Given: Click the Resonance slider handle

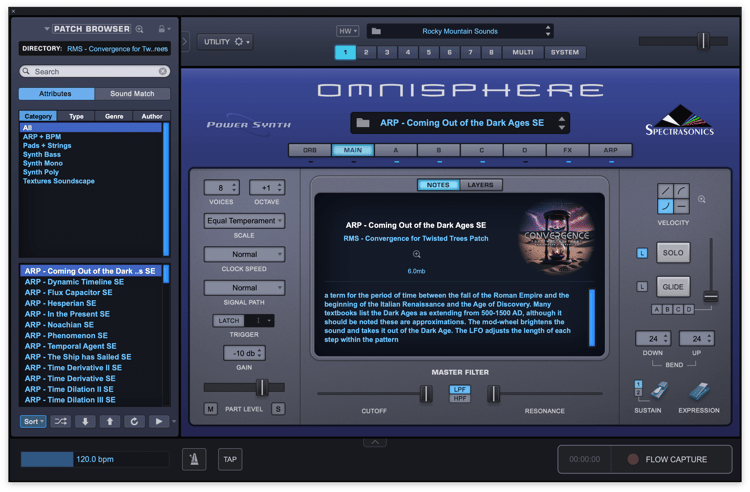Looking at the screenshot, I should (493, 394).
